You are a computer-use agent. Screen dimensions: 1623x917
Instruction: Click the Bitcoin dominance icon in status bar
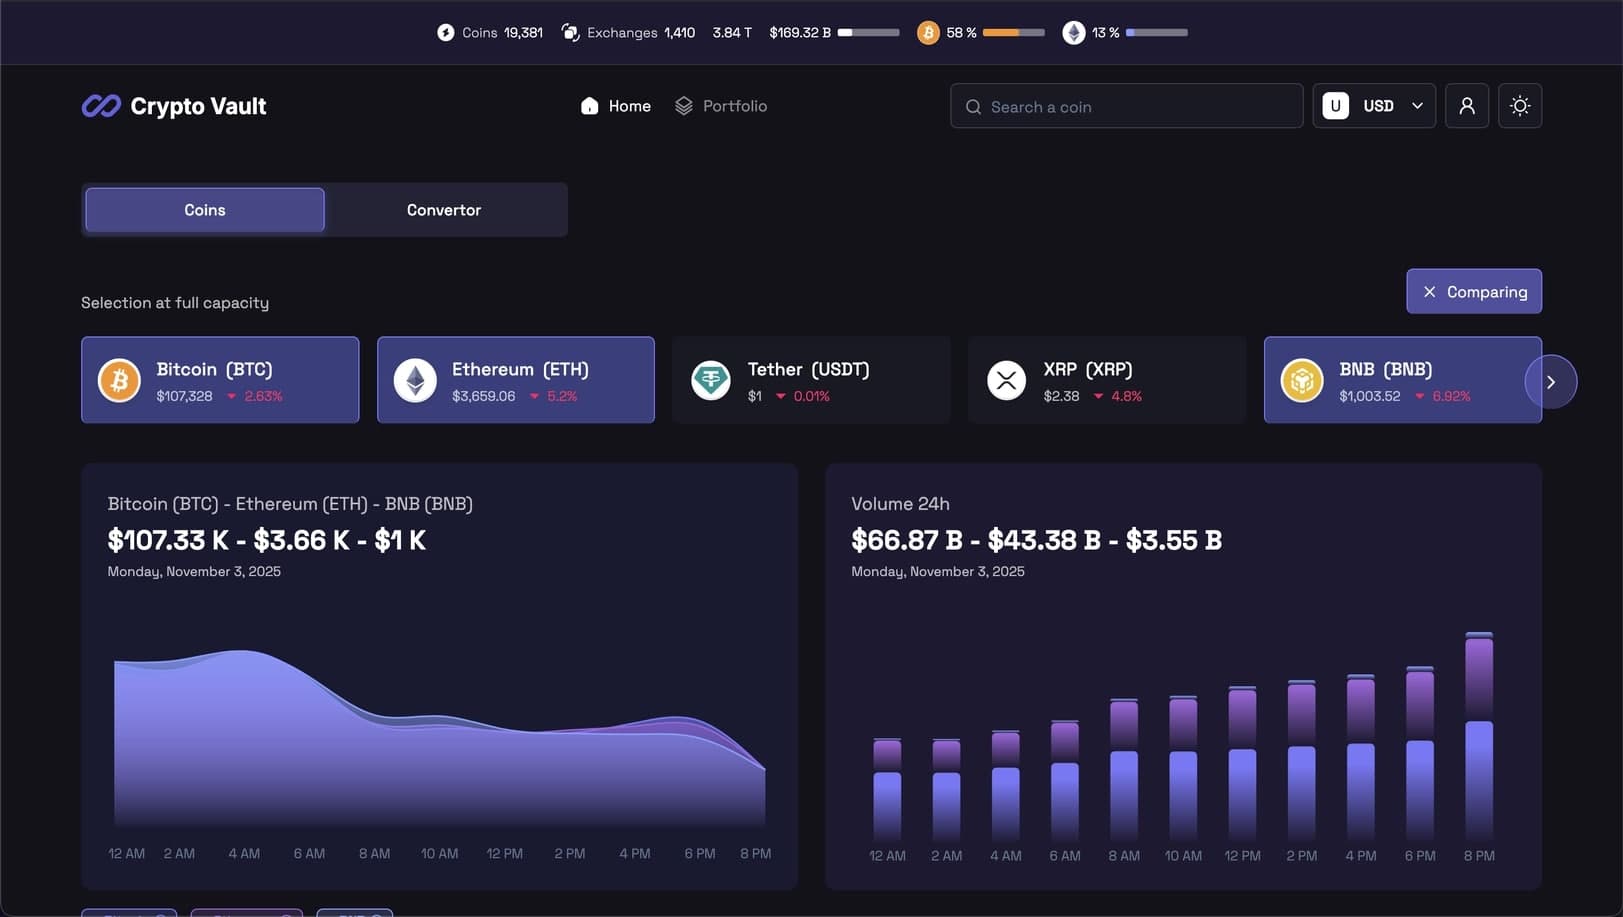coord(930,31)
